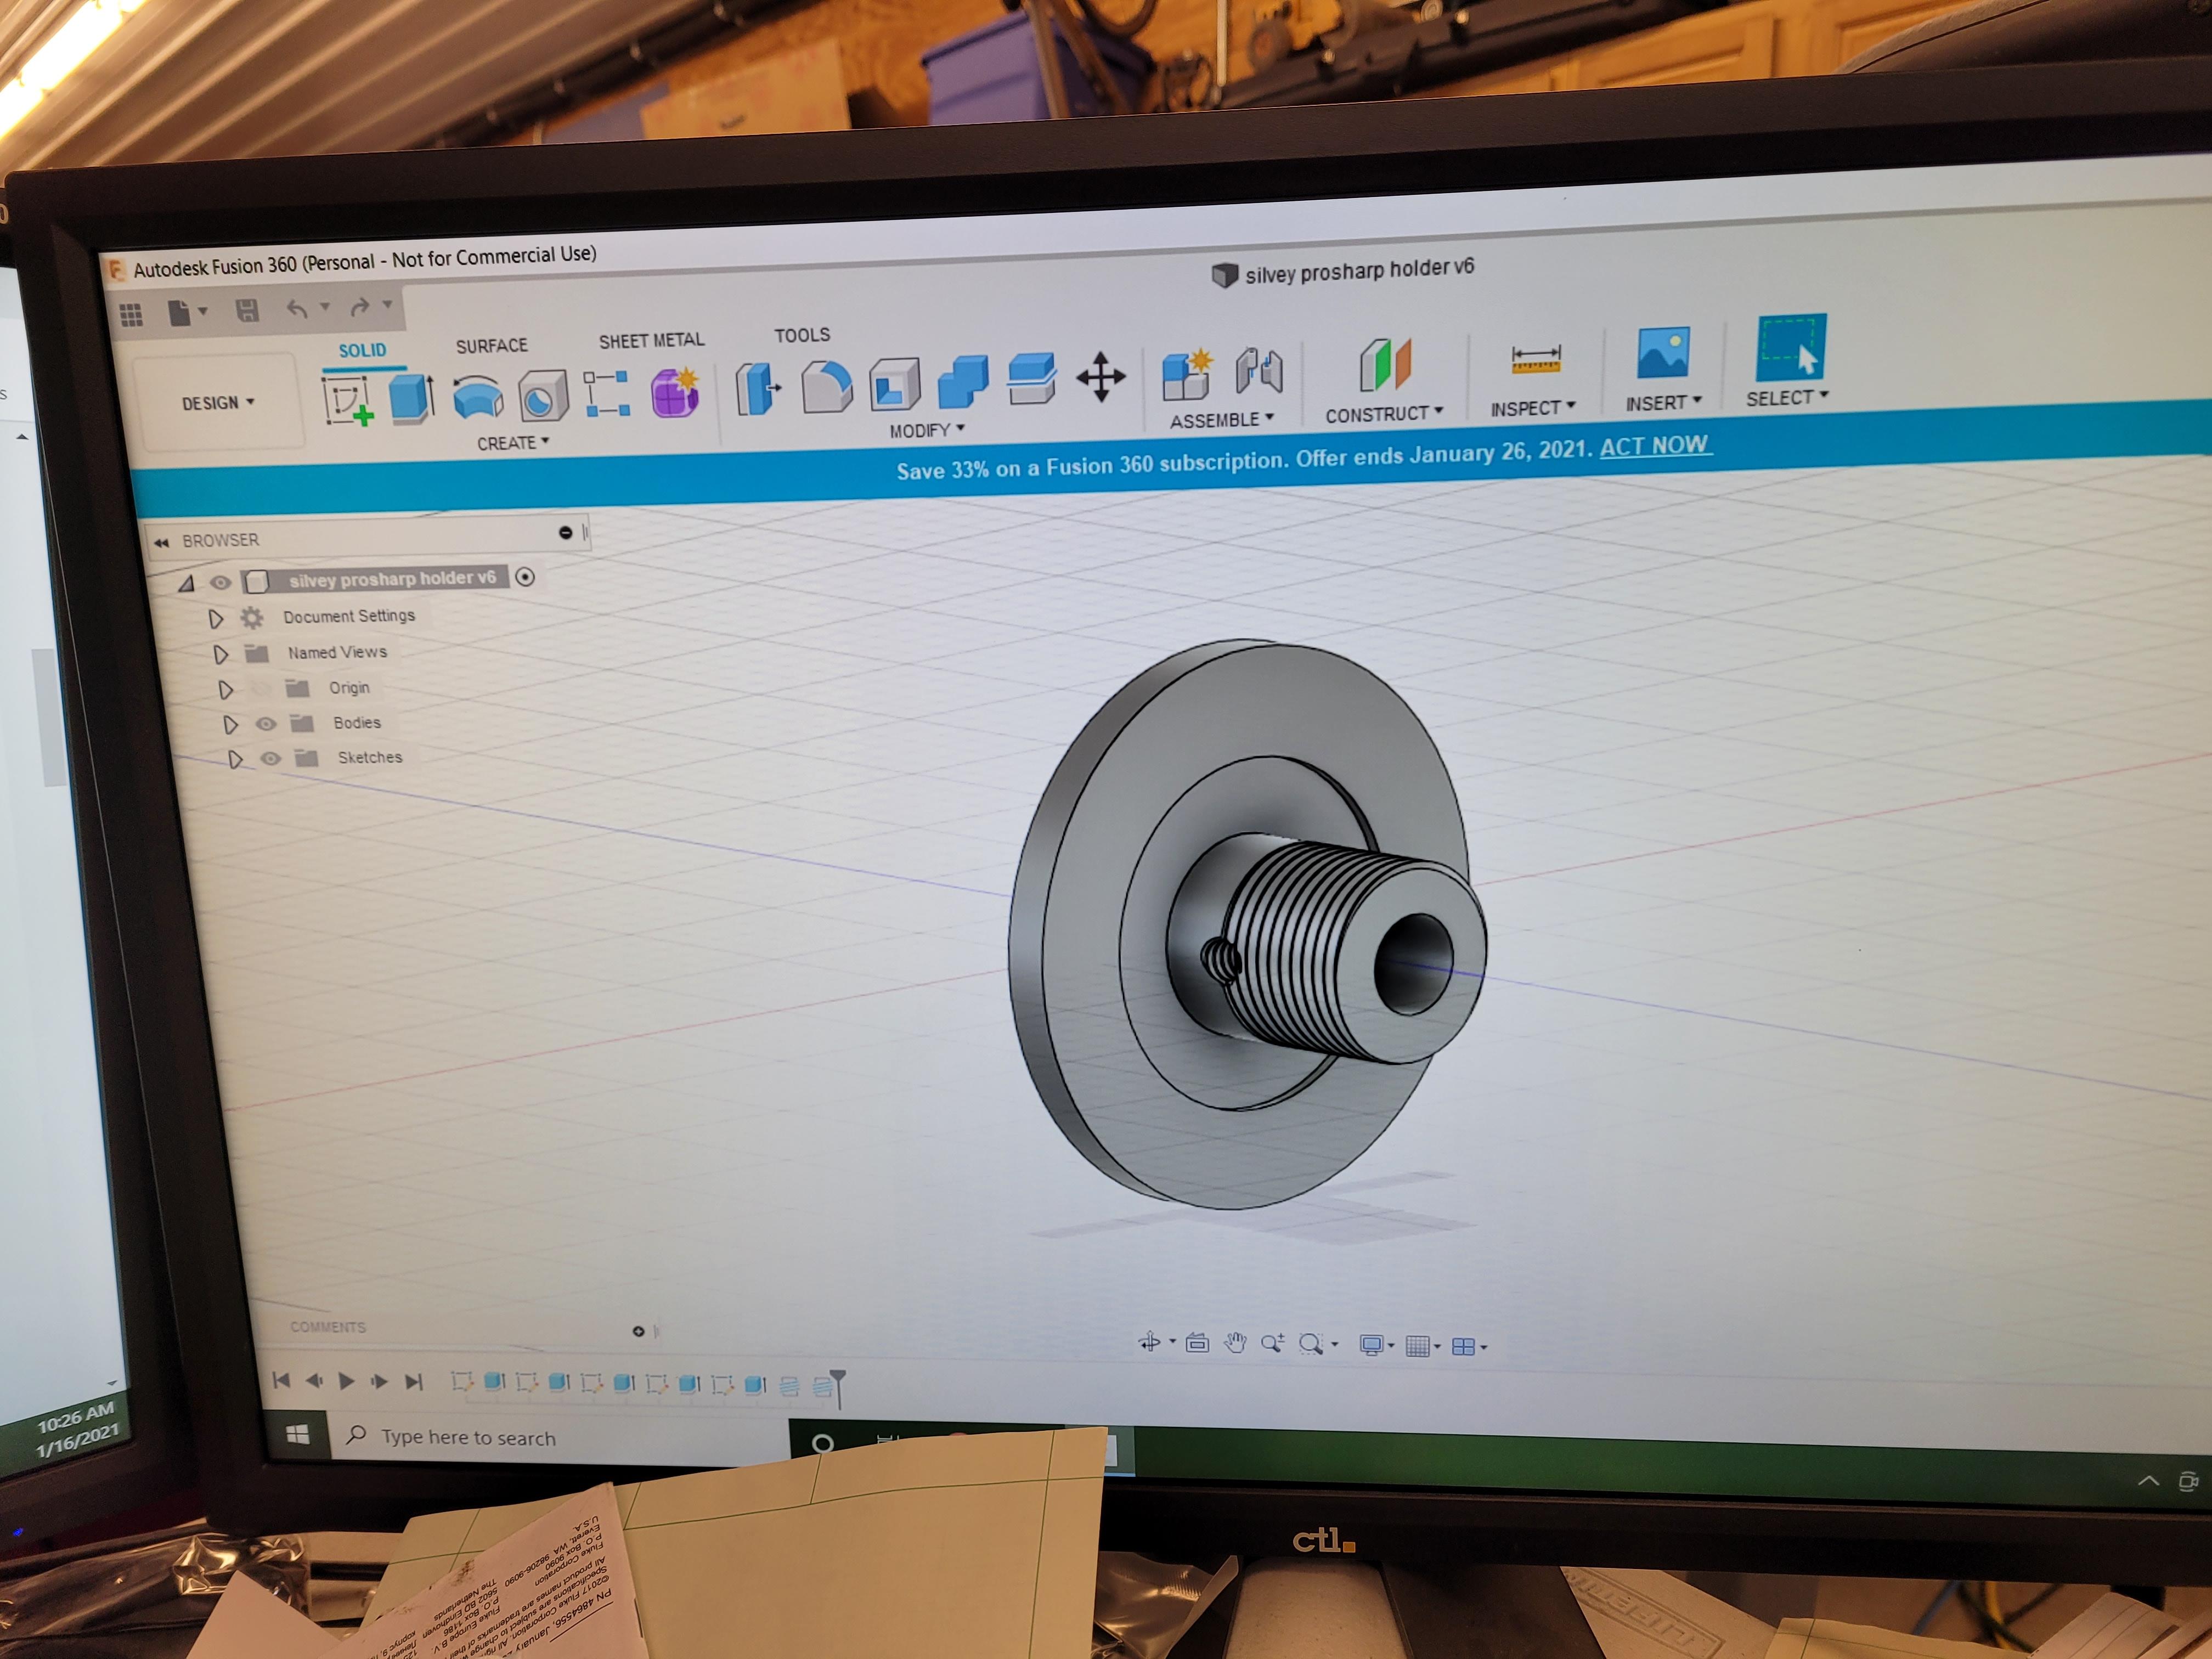The height and width of the screenshot is (1659, 2212).
Task: Click radio button beside silvey prosharp holder v6
Action: [x=525, y=577]
